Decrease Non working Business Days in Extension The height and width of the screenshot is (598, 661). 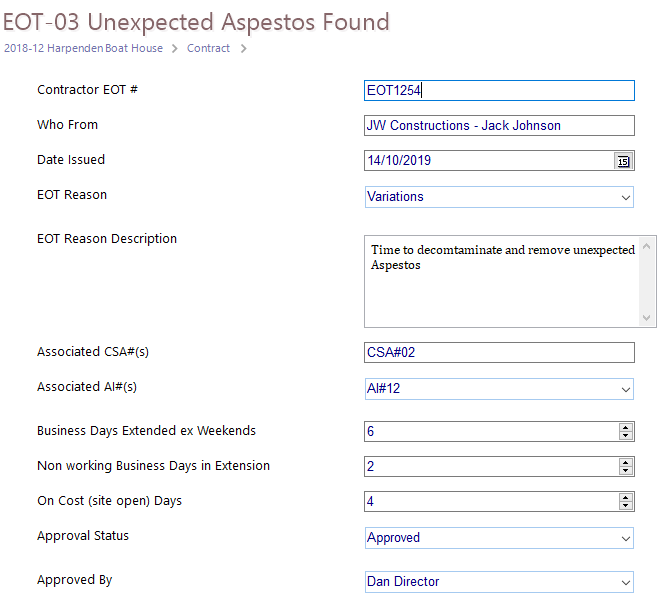pyautogui.click(x=626, y=470)
